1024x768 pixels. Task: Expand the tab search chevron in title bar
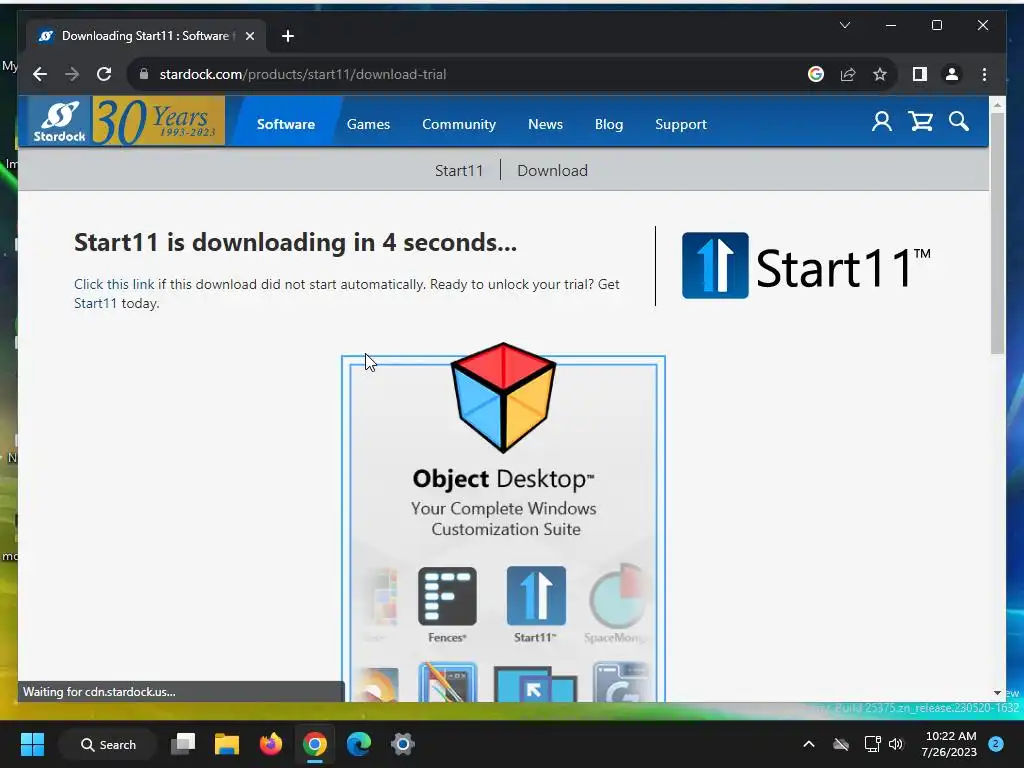(x=844, y=25)
